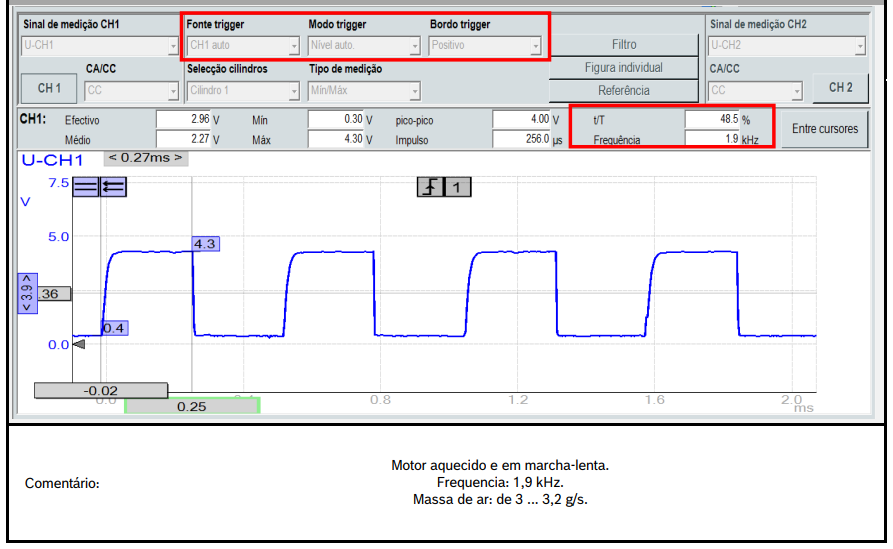Screen dimensions: 893x549
Task: Click the Frequência value field
Action: 711,140
